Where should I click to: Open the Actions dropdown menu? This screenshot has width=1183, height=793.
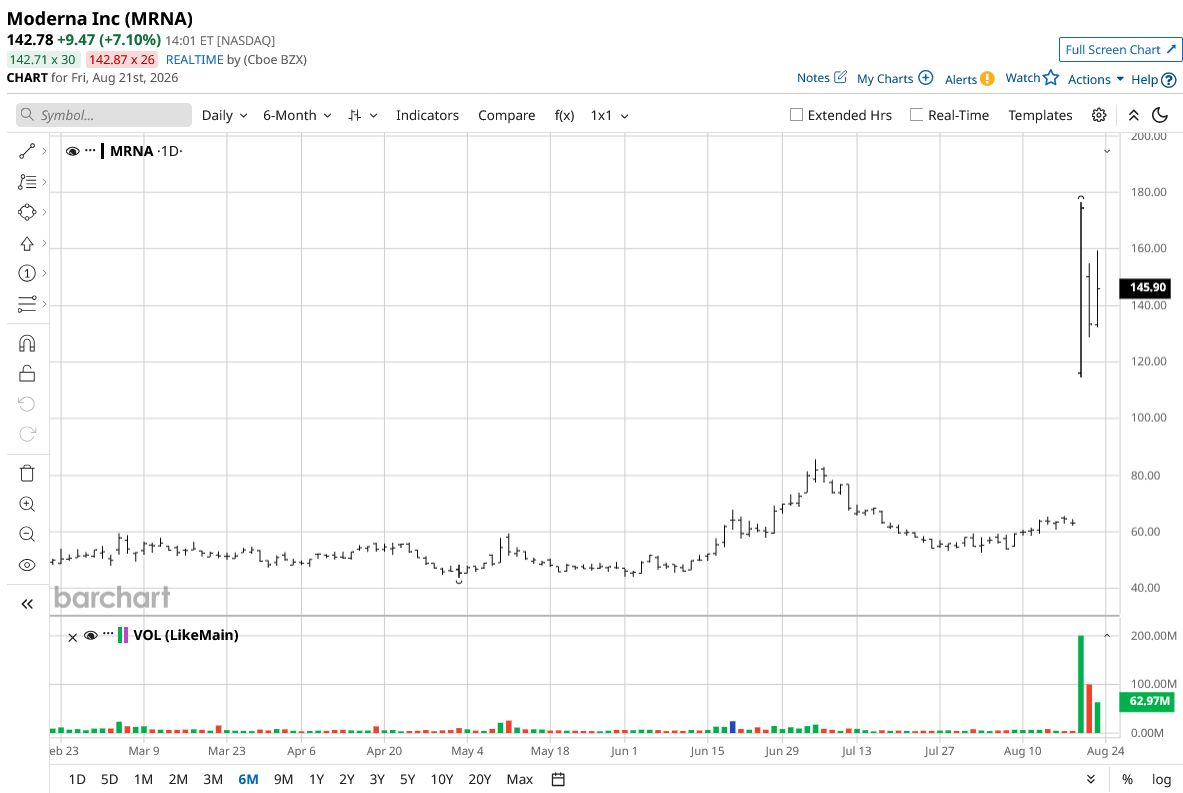coord(1095,79)
